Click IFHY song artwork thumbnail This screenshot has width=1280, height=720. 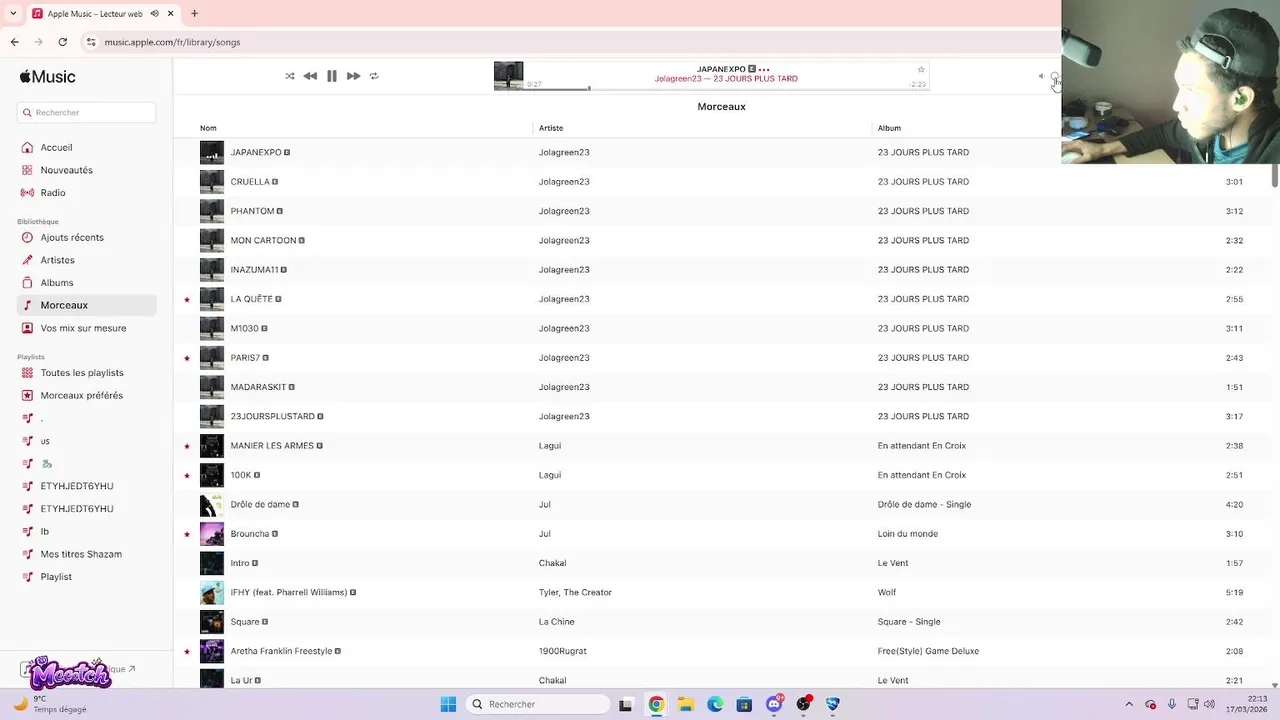tap(212, 592)
